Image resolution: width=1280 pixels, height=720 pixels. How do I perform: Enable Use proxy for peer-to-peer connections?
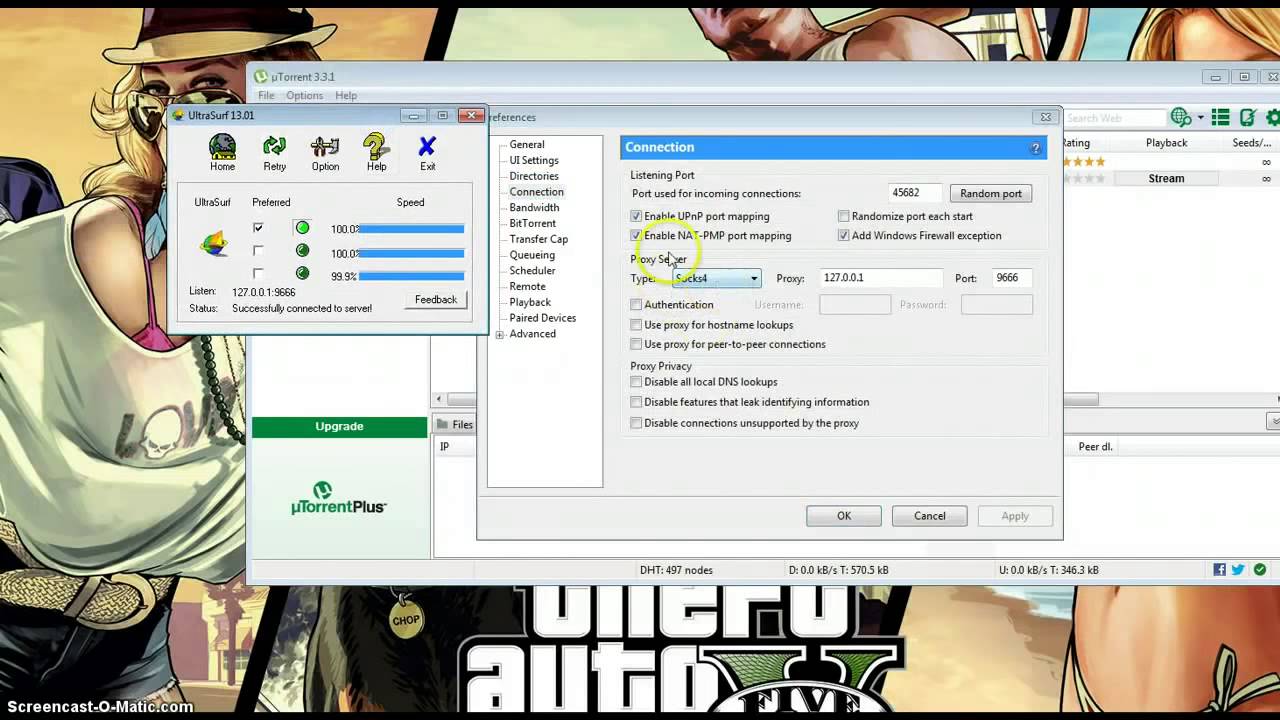pyautogui.click(x=636, y=344)
